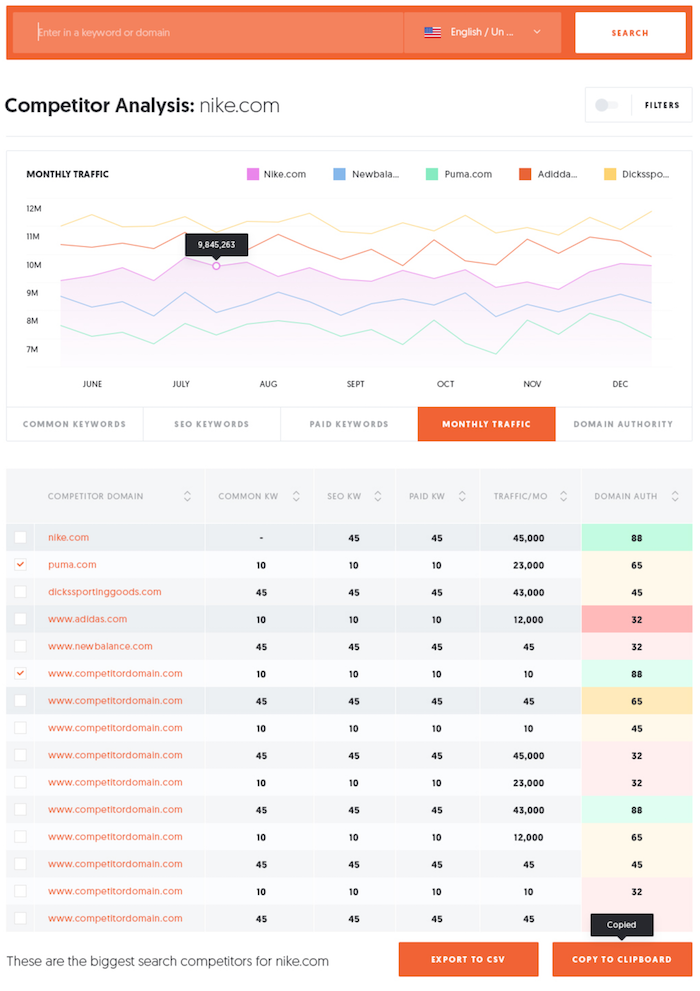The width and height of the screenshot is (700, 991).
Task: Sort by Competitor Domain column arrows
Action: pyautogui.click(x=187, y=496)
